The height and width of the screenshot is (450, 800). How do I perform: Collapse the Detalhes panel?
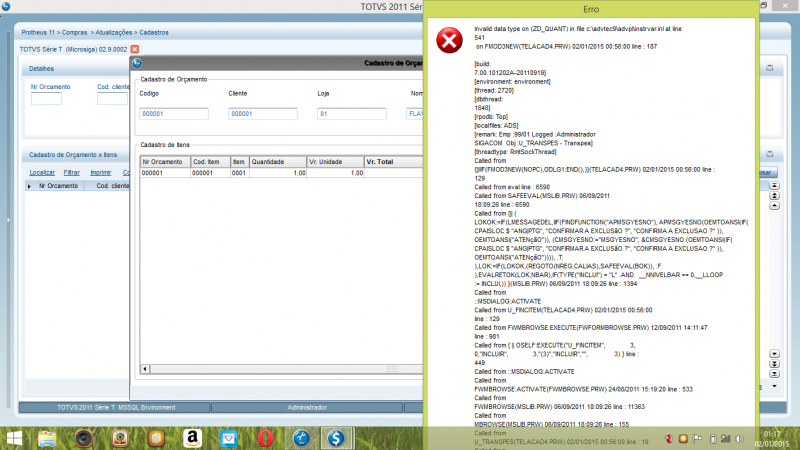coord(770,68)
